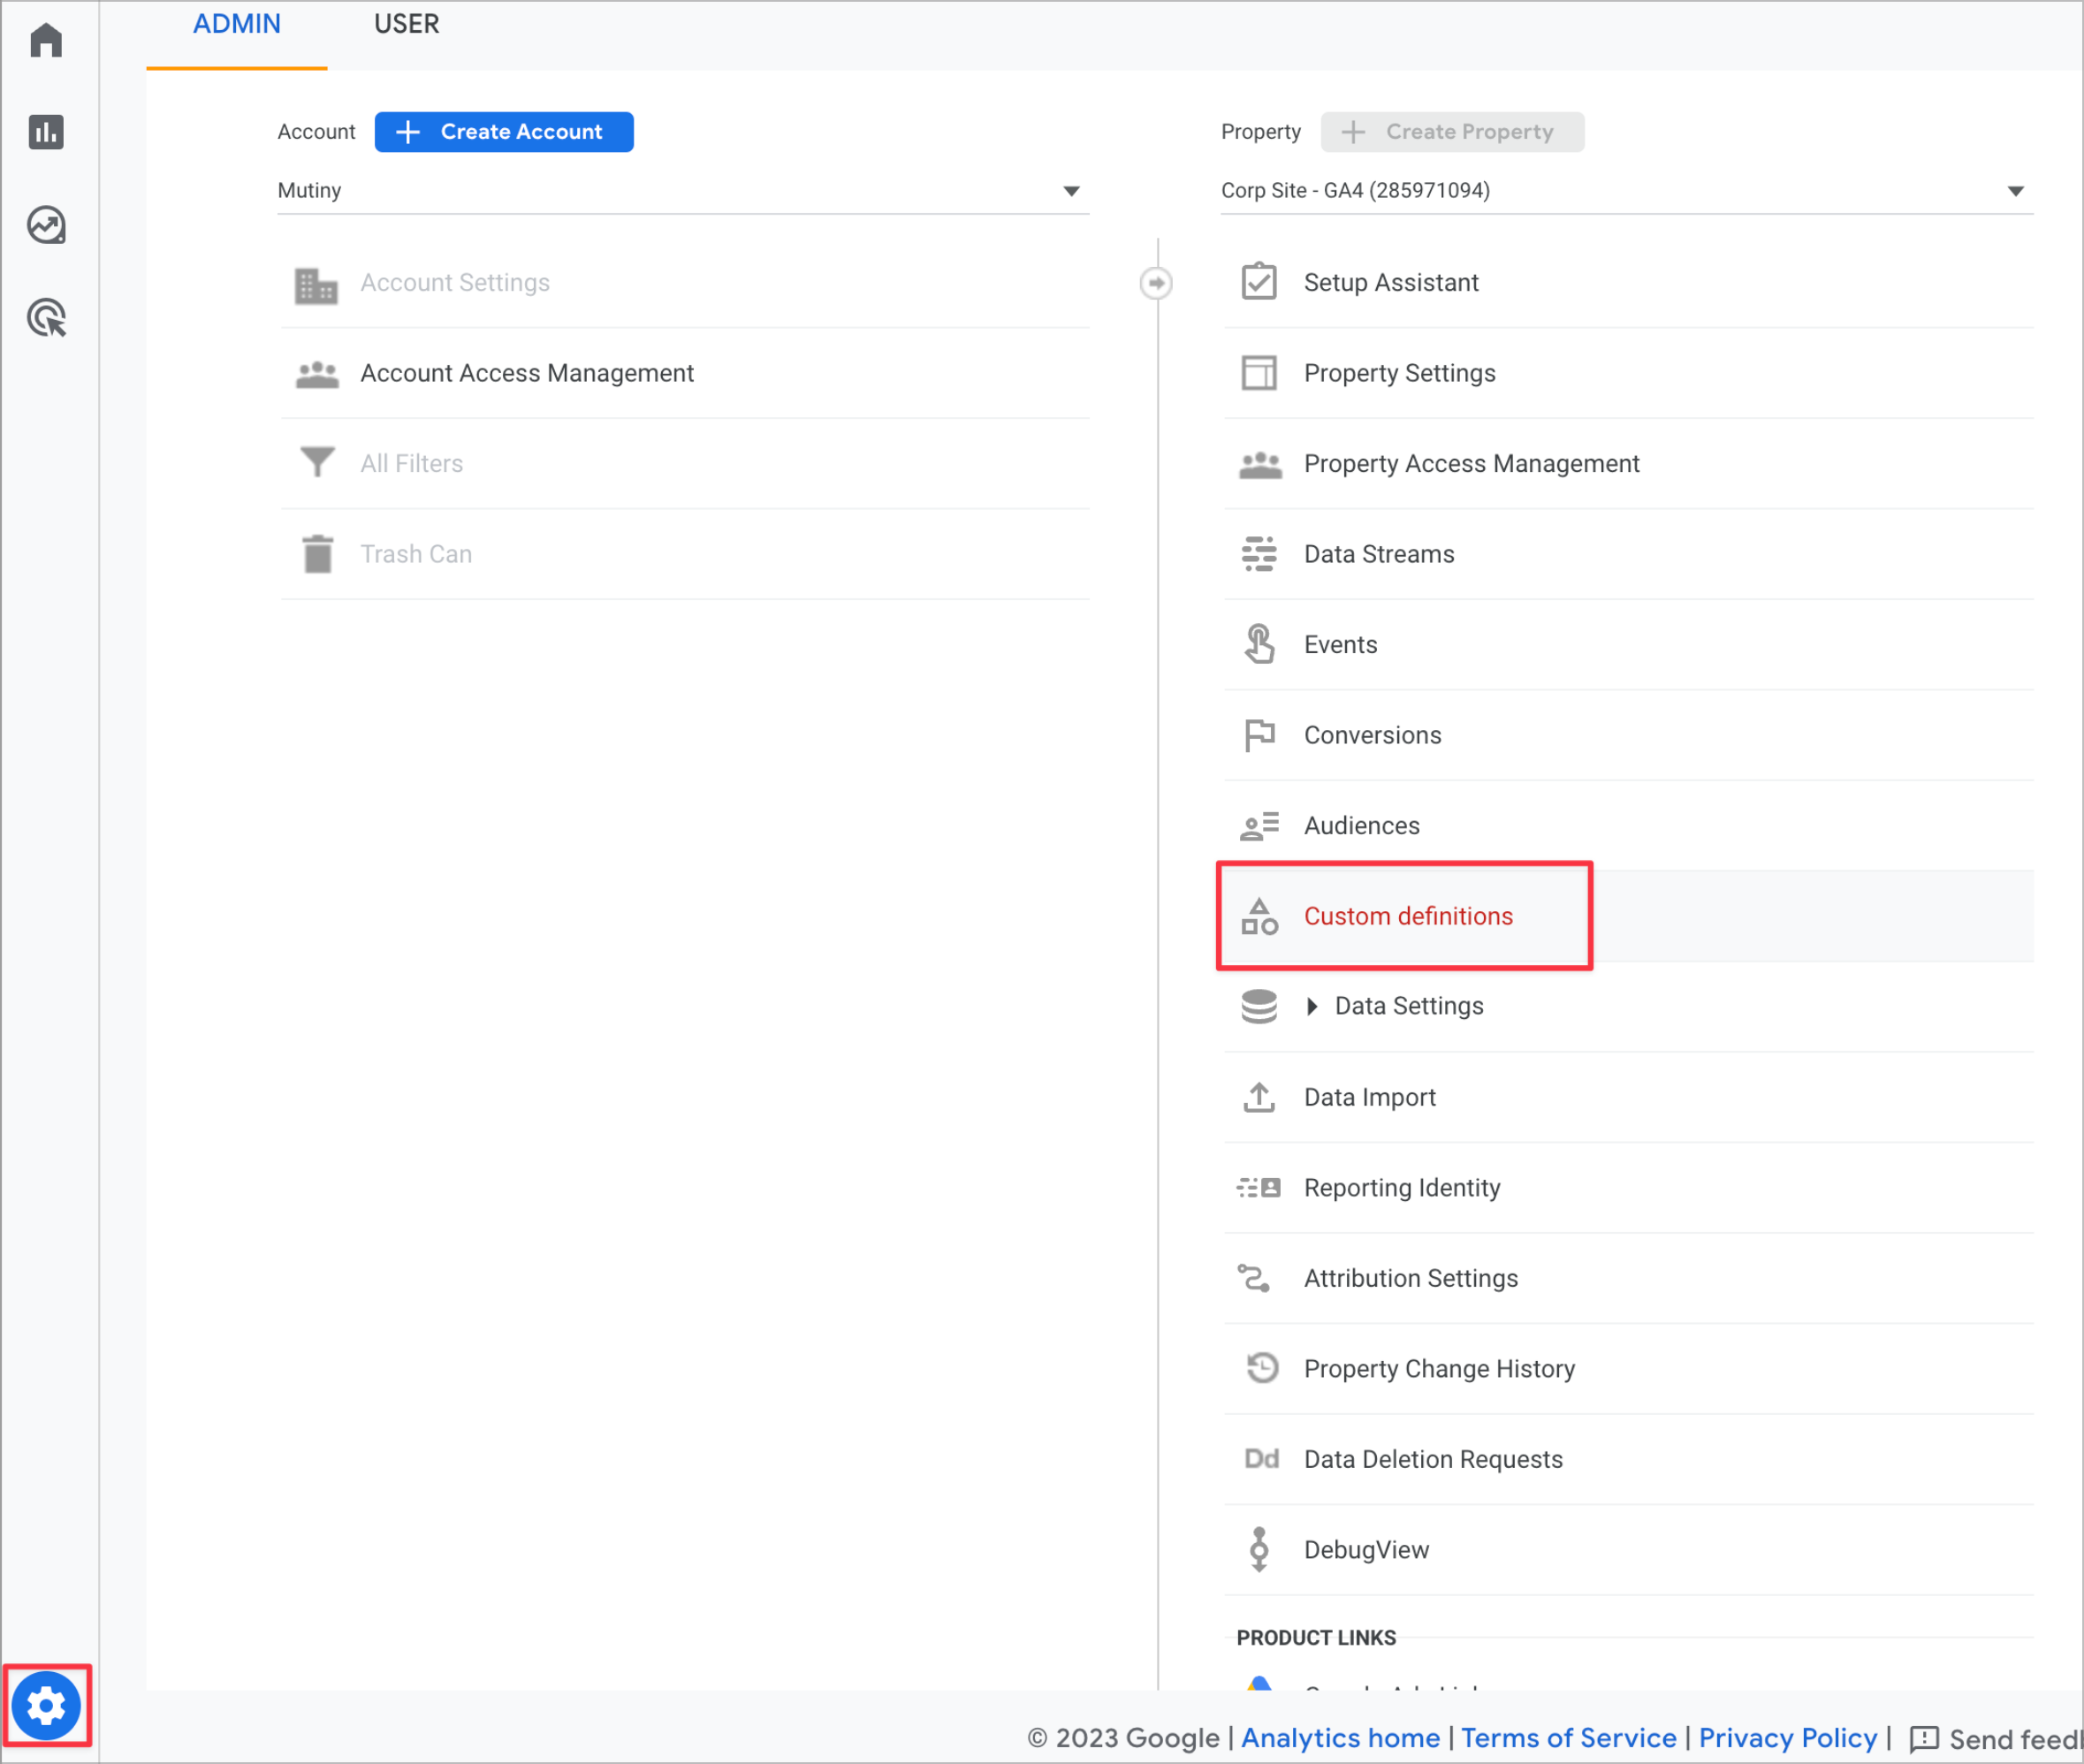Click the Trash Can icon
This screenshot has height=1764, width=2084.
317,553
